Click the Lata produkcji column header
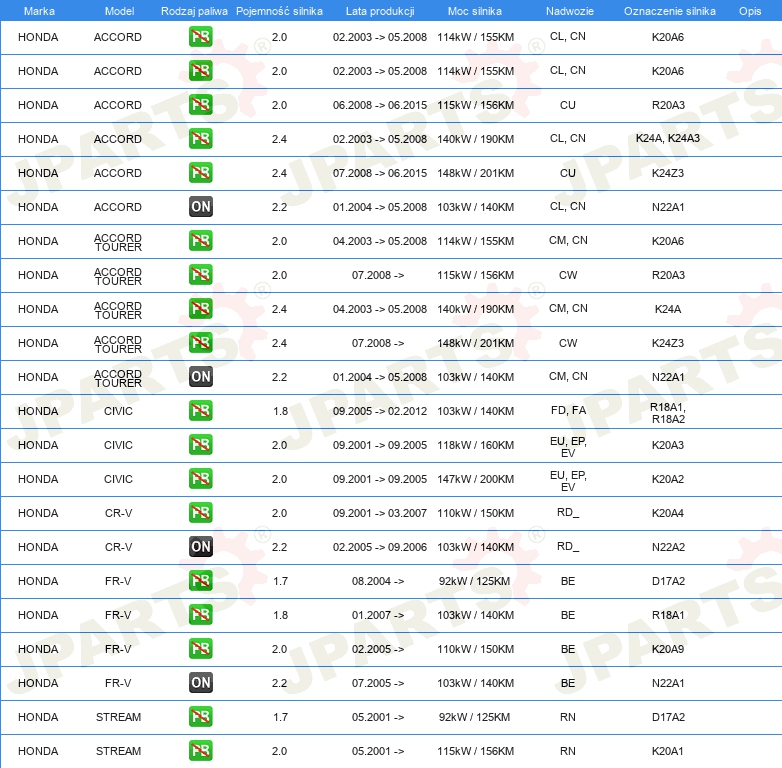Screen dimensions: 782x768 pos(380,11)
